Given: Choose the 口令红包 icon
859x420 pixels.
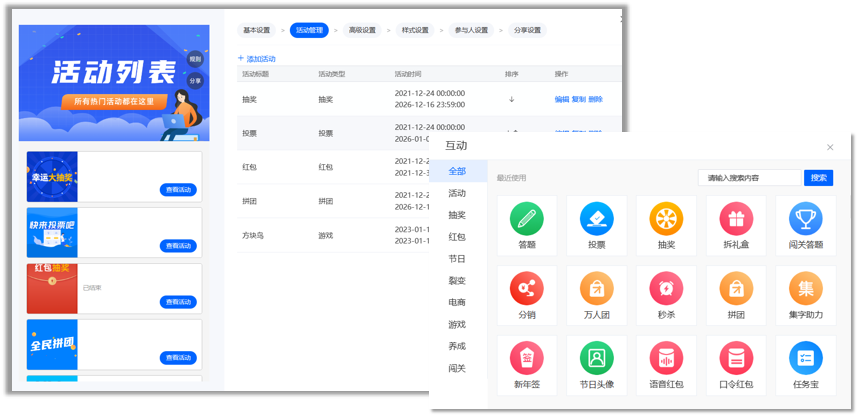Looking at the screenshot, I should (736, 358).
